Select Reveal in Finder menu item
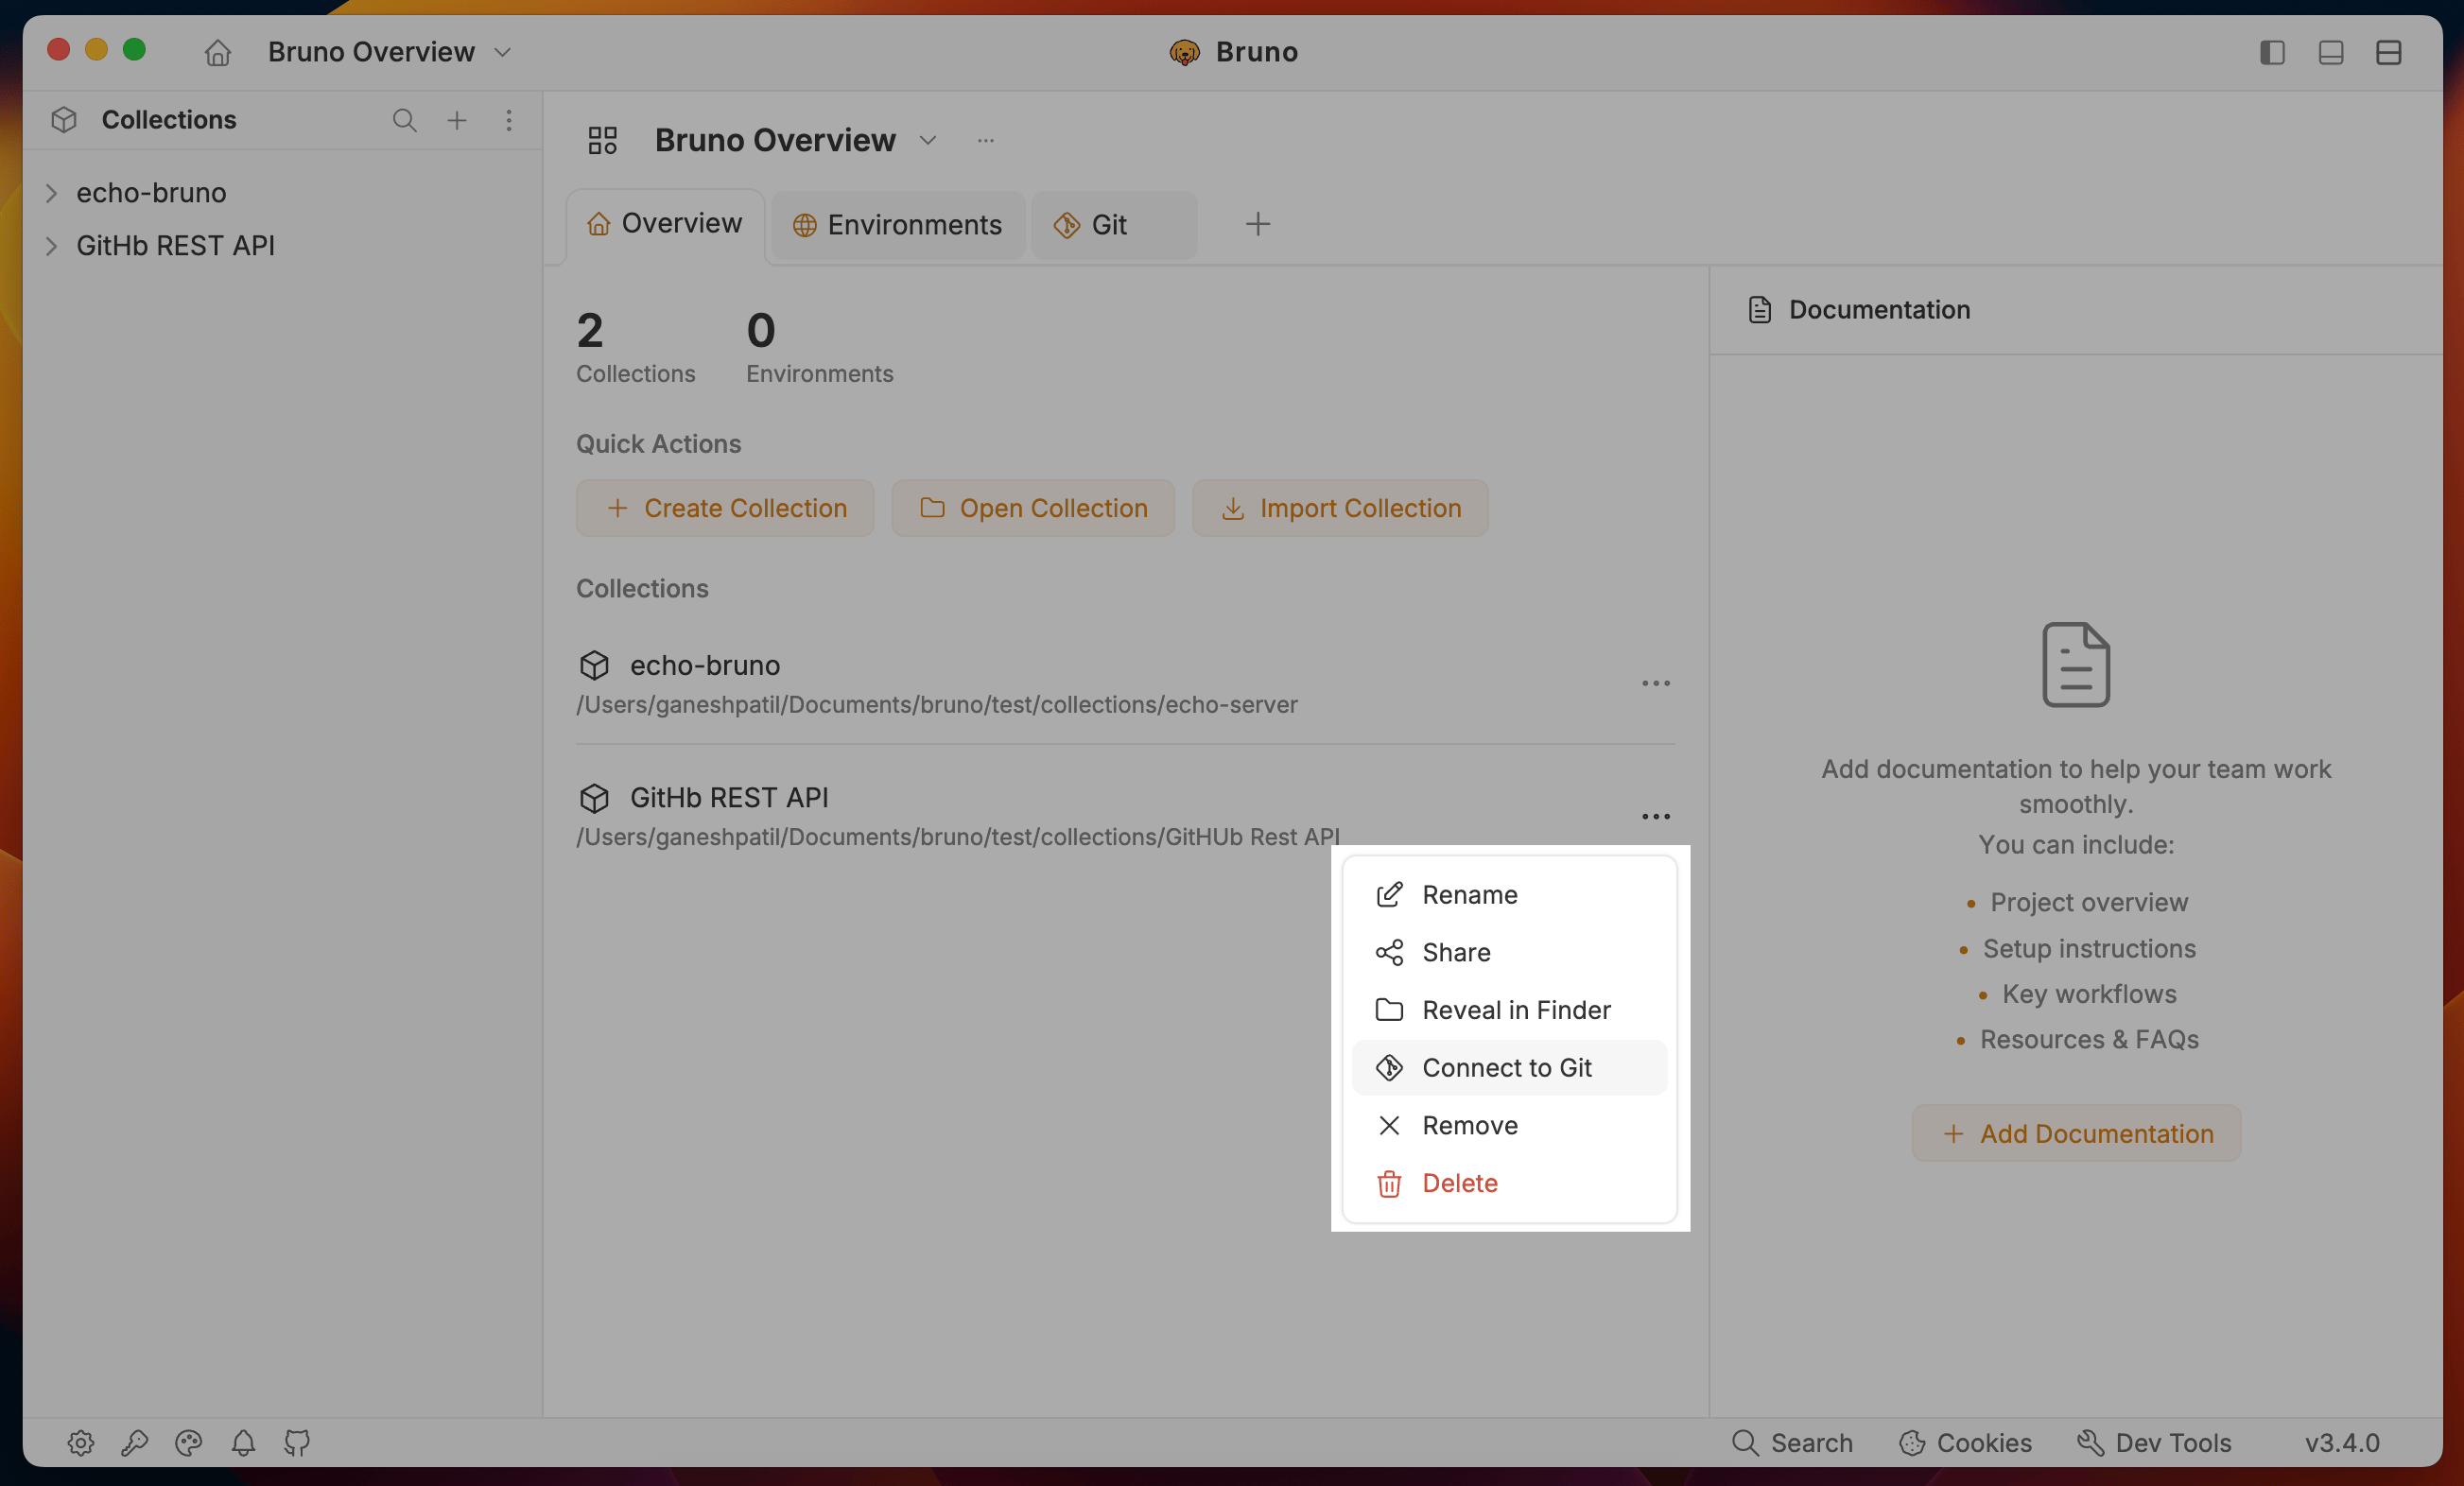The width and height of the screenshot is (2464, 1486). click(1508, 1010)
